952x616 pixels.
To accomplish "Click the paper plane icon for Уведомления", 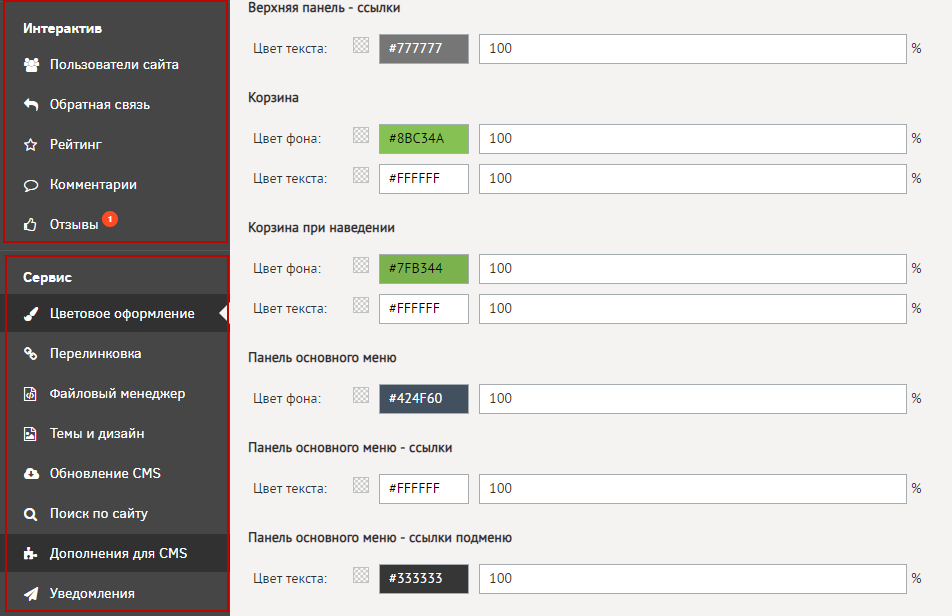I will point(31,594).
